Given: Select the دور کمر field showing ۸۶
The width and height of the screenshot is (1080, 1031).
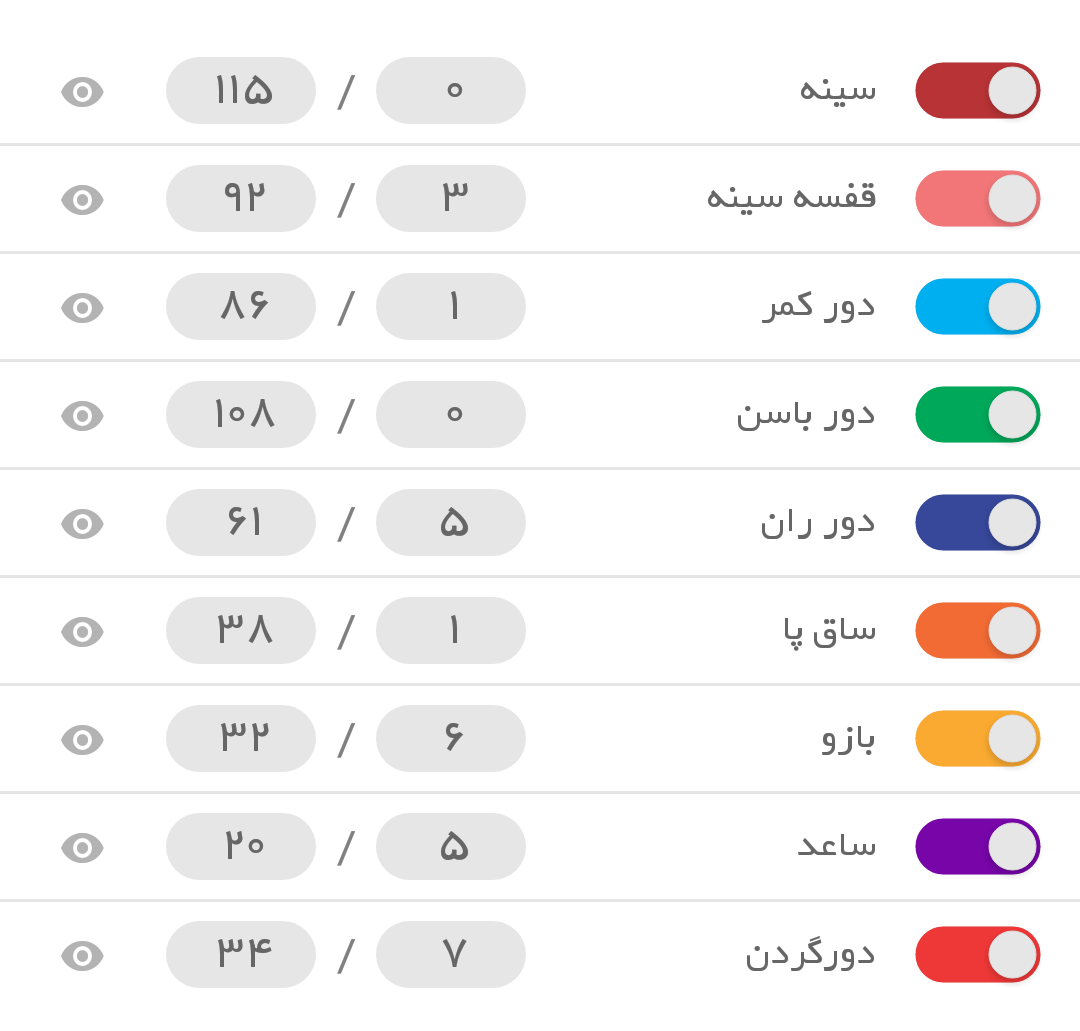Looking at the screenshot, I should point(241,307).
